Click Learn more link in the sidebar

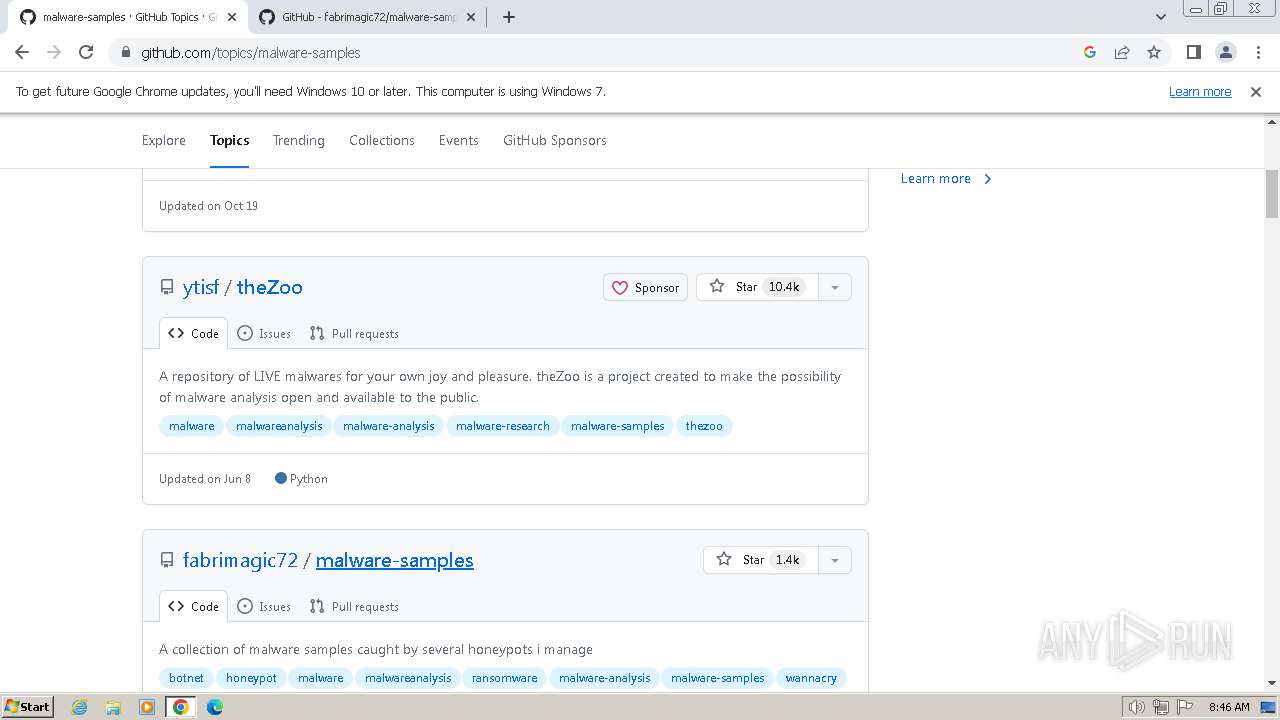coord(946,178)
